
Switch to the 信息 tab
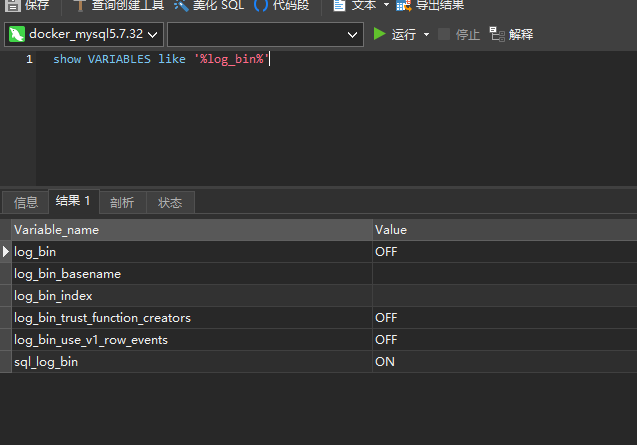point(26,202)
